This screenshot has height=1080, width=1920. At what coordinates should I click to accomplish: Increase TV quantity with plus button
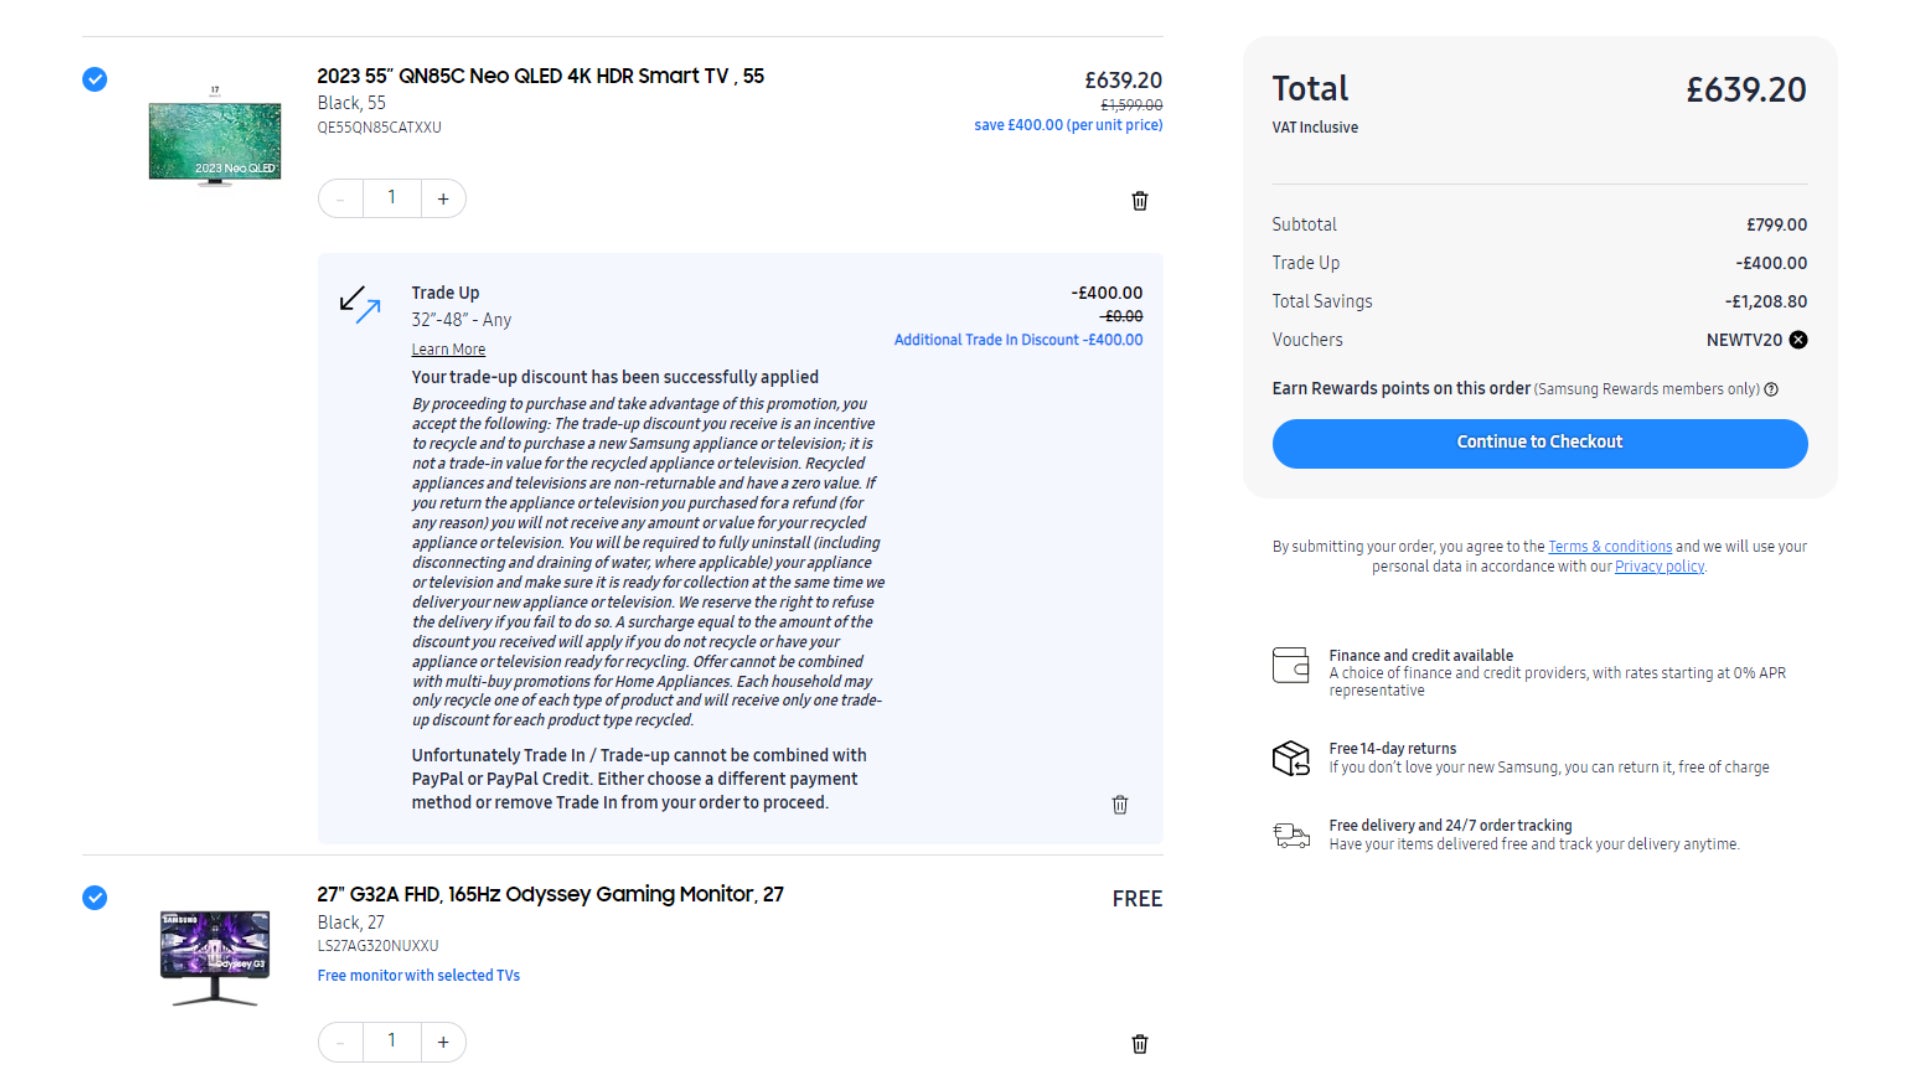click(x=443, y=199)
